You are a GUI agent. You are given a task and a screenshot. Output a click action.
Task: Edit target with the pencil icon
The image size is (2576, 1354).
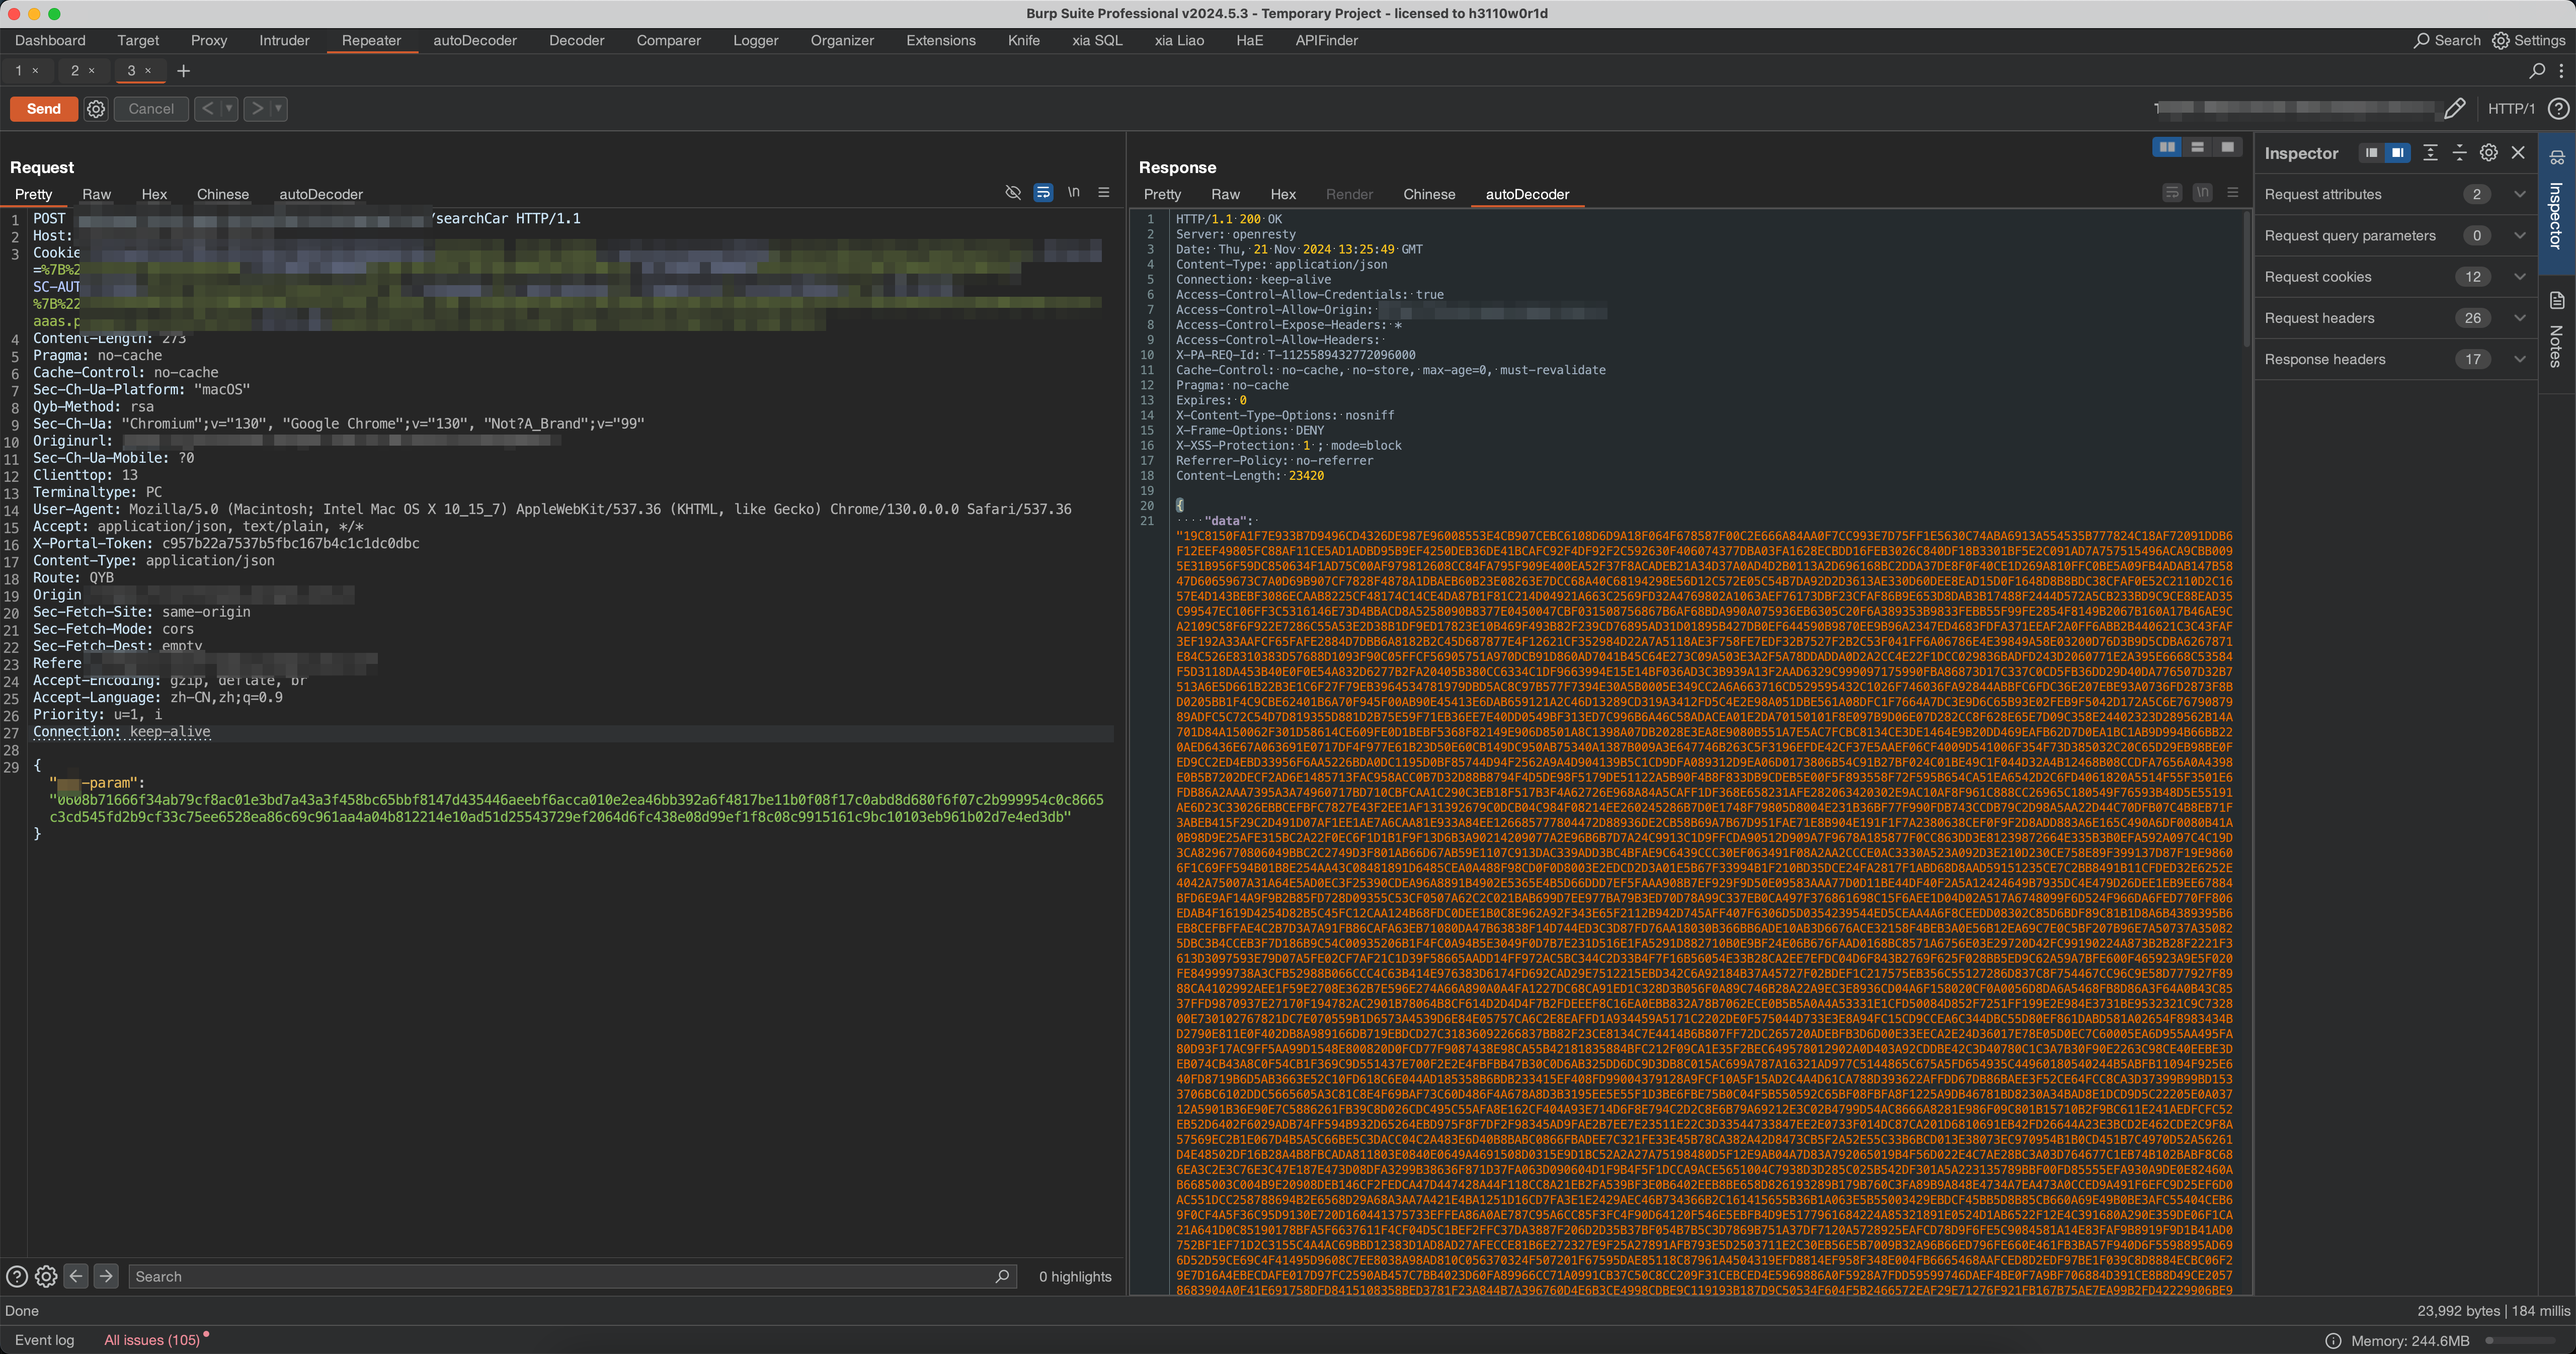[2454, 108]
